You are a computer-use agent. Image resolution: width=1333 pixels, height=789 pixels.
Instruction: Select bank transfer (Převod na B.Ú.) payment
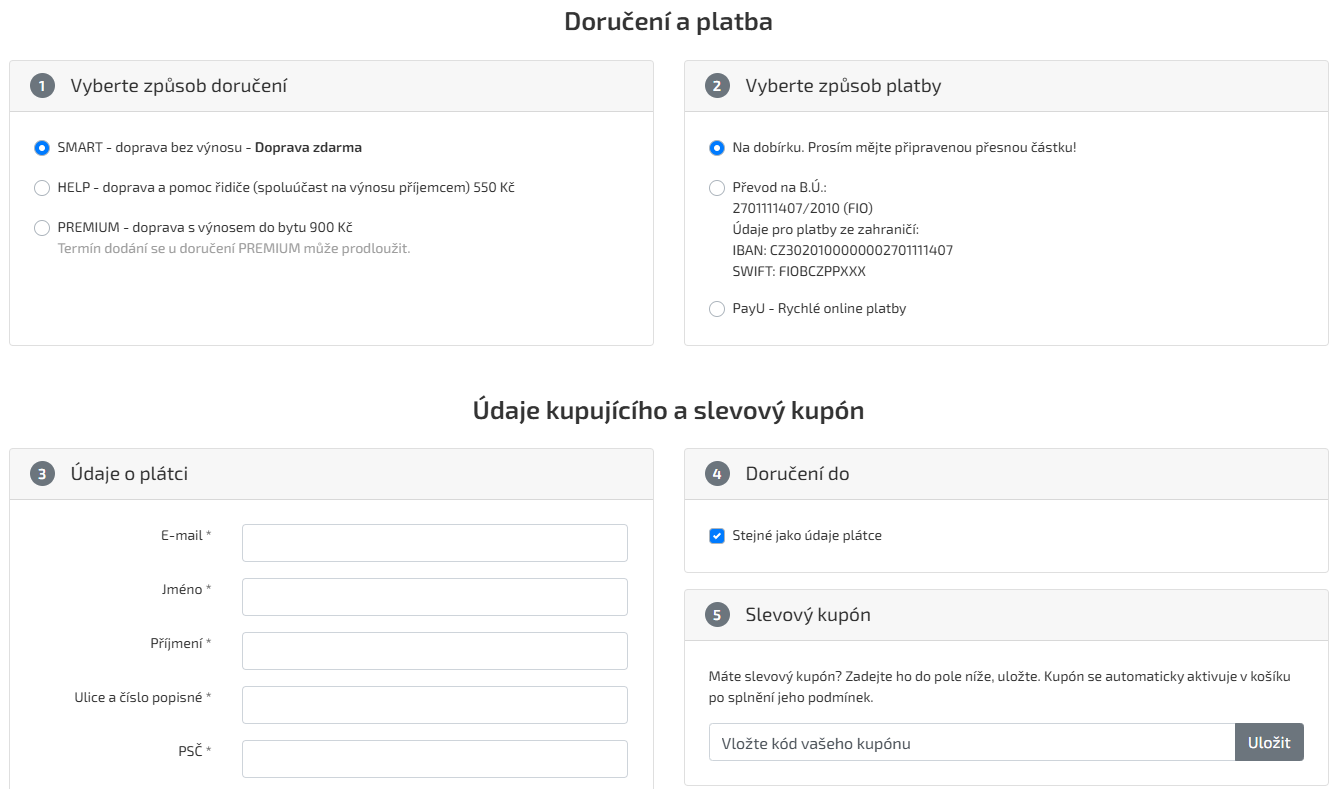tap(717, 188)
